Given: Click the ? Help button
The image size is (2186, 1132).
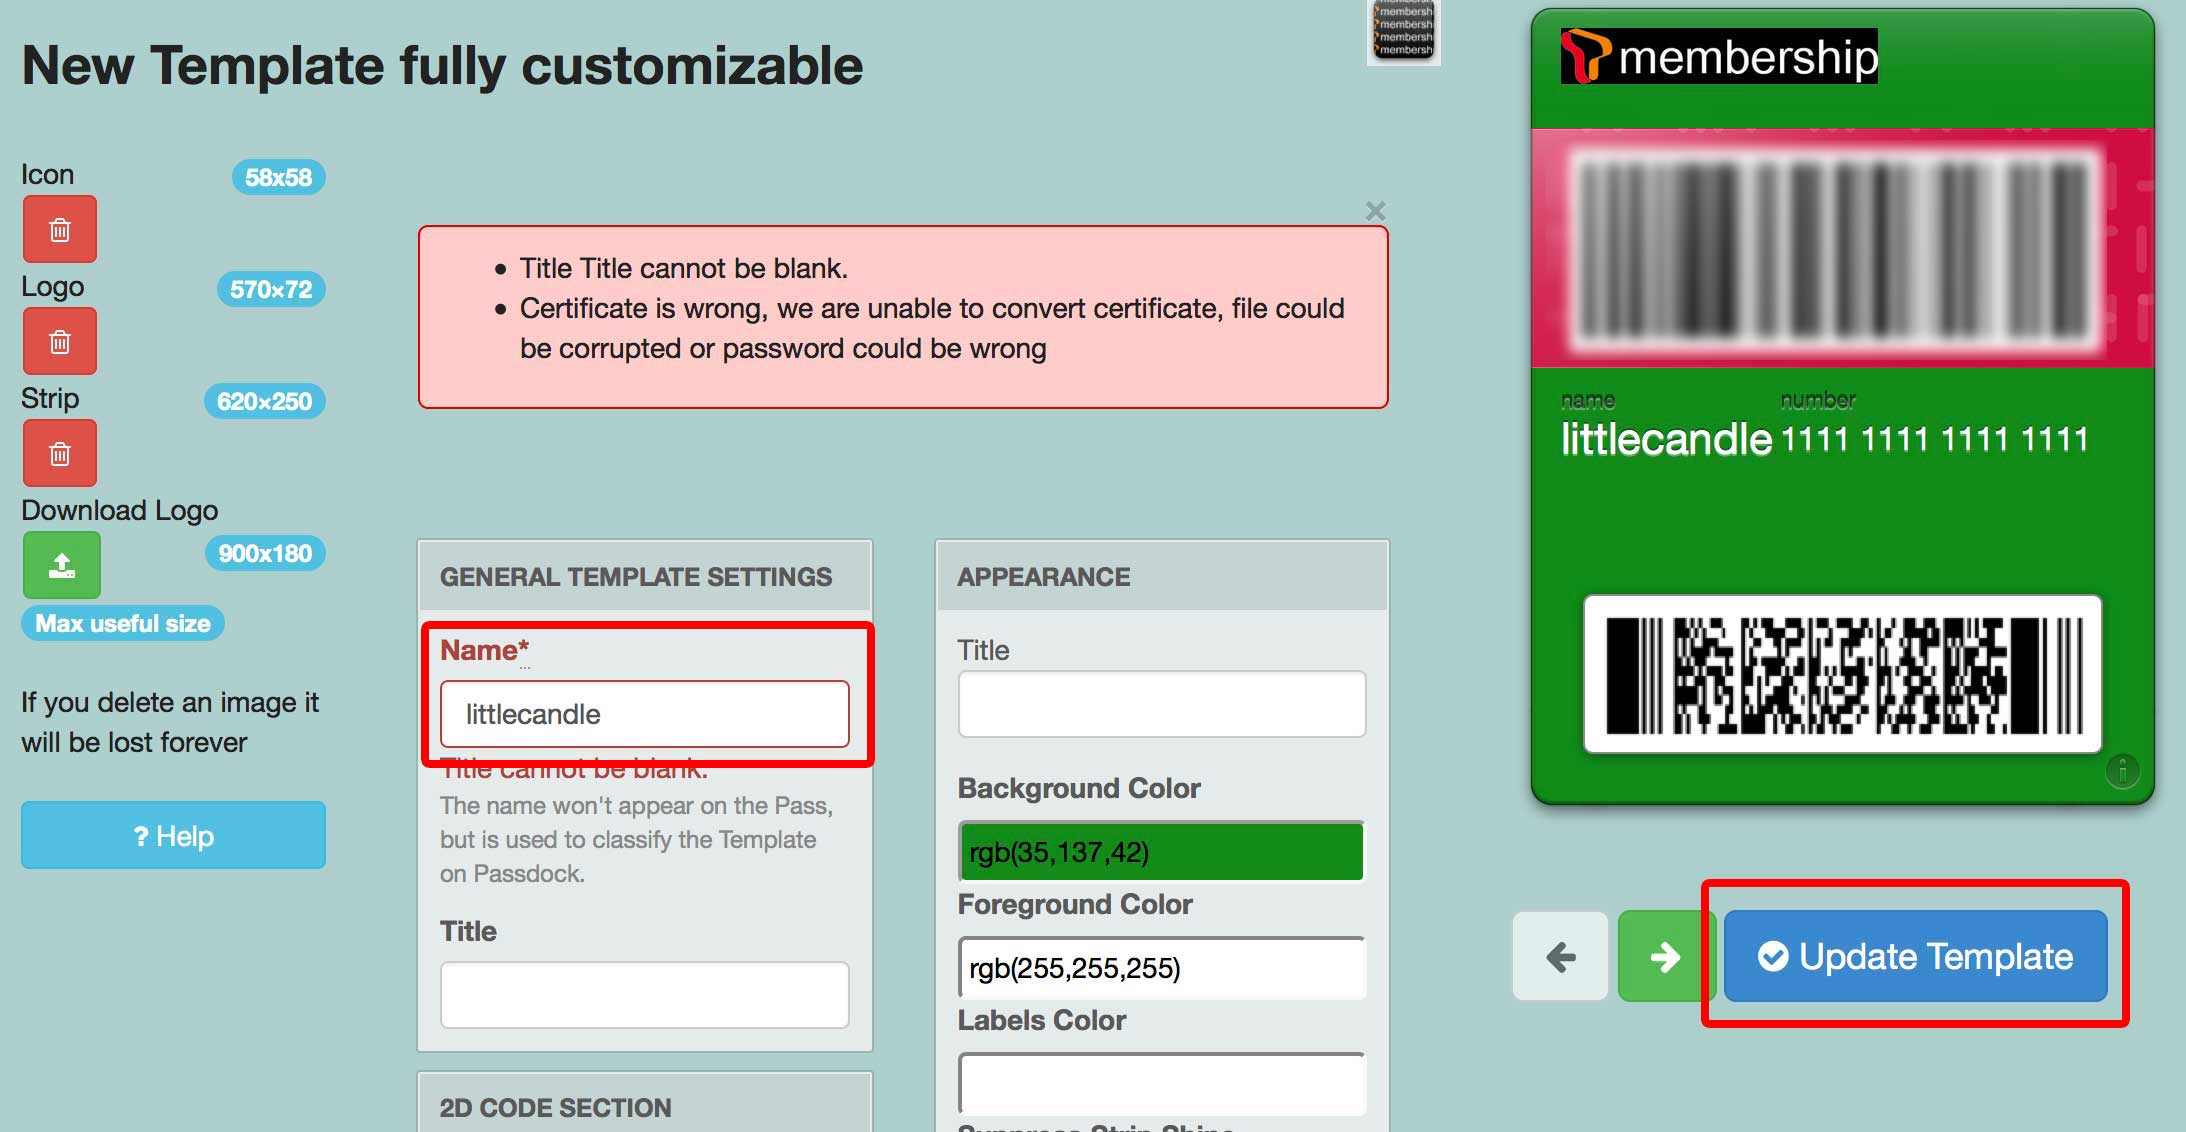Looking at the screenshot, I should coord(172,835).
